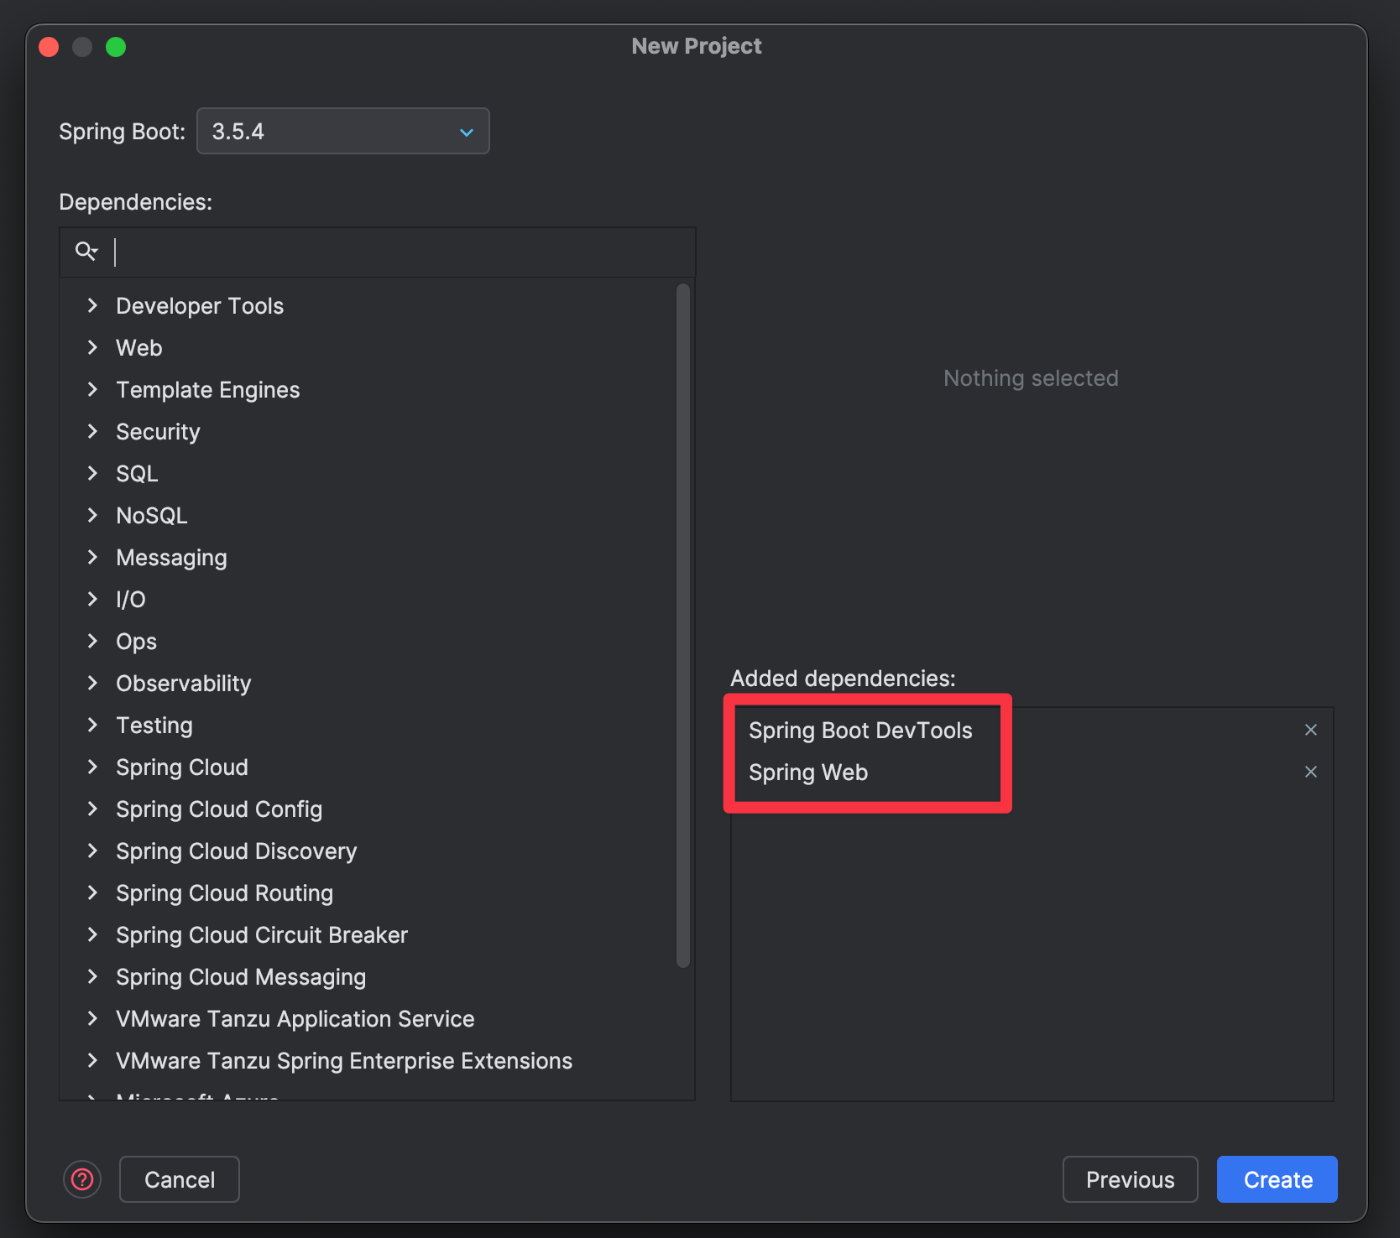Expand the Testing category chevron
The height and width of the screenshot is (1238, 1400).
[x=92, y=726]
